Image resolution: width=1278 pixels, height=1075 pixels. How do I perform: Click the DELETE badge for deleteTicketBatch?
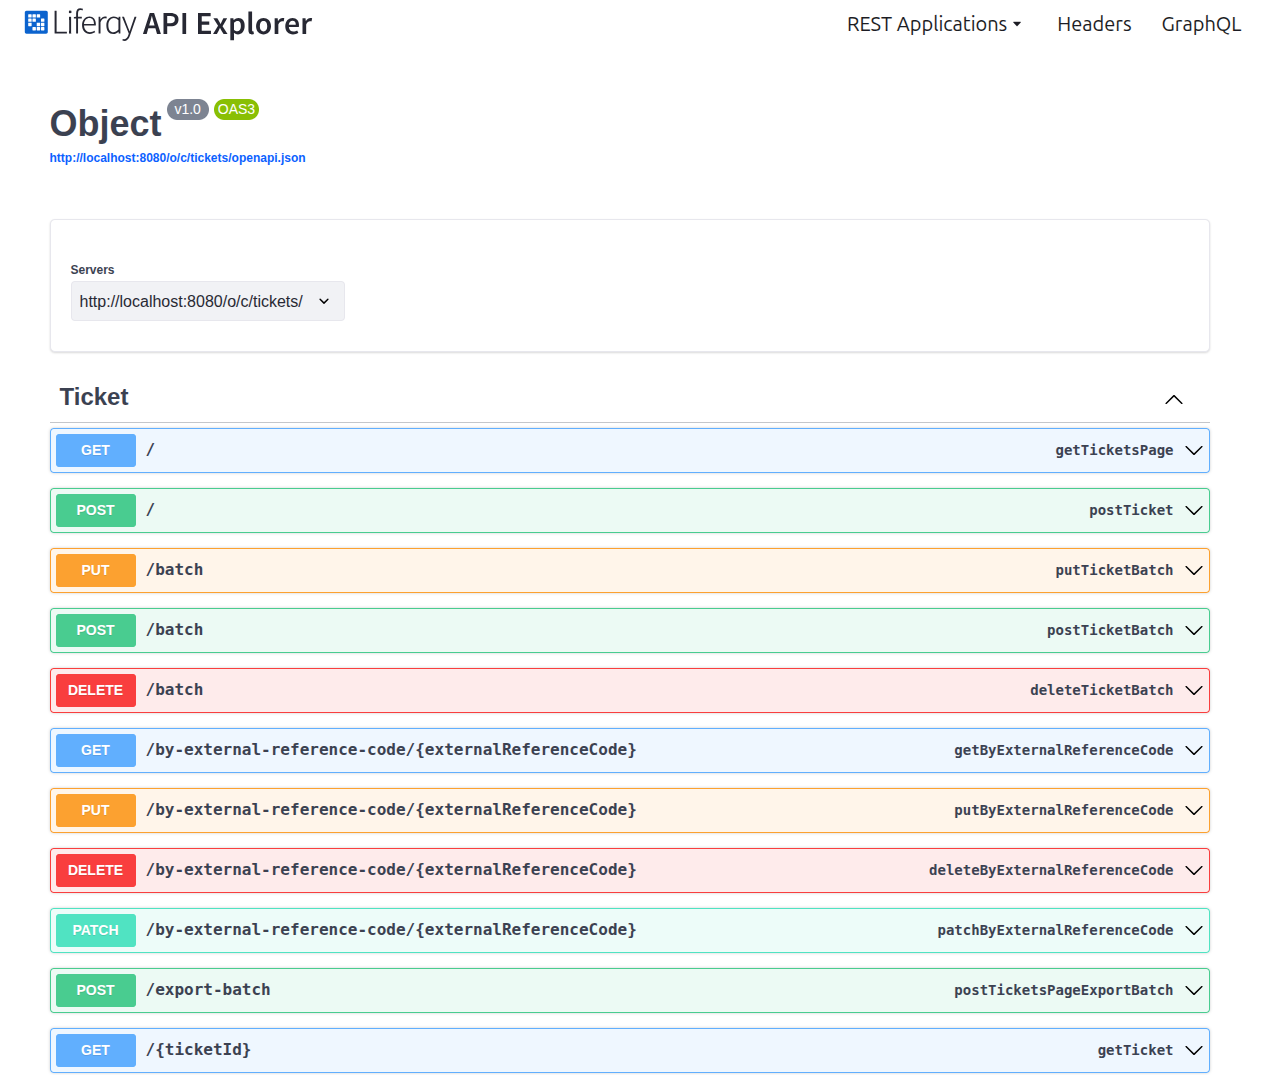[96, 690]
